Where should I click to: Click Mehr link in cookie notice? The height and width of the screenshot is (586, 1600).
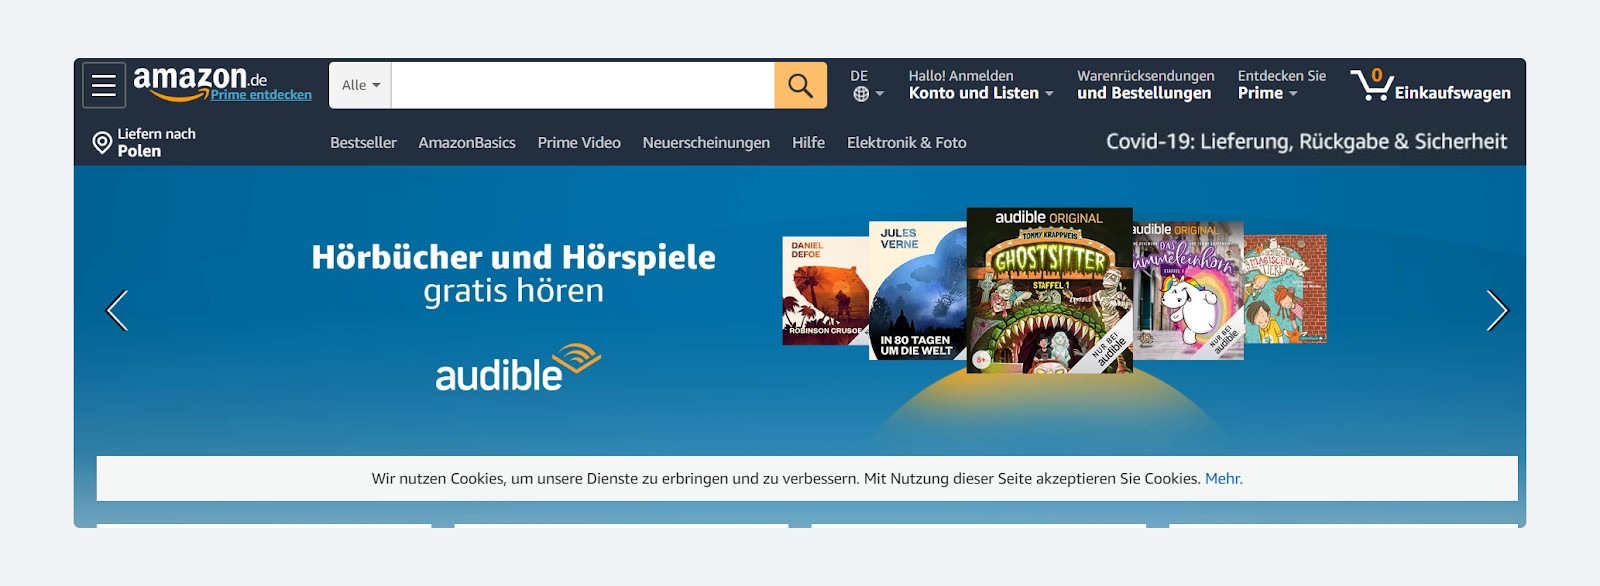[x=1223, y=479]
